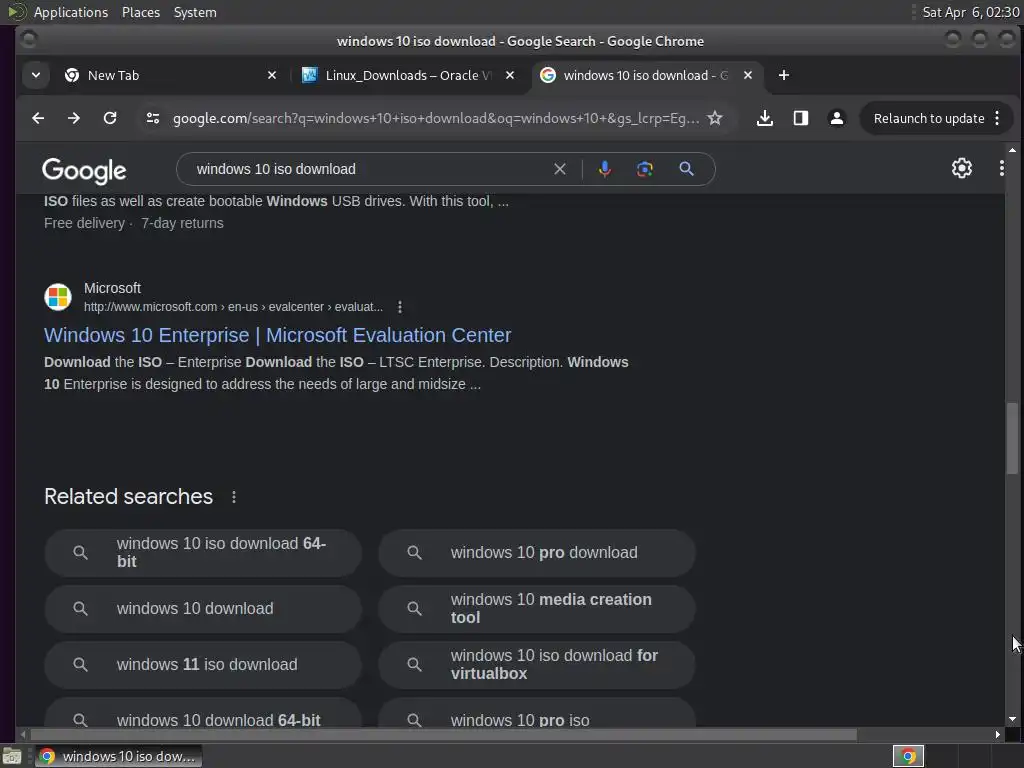Select the windows 10 iso download tab
Image resolution: width=1024 pixels, height=768 pixels.
click(645, 75)
